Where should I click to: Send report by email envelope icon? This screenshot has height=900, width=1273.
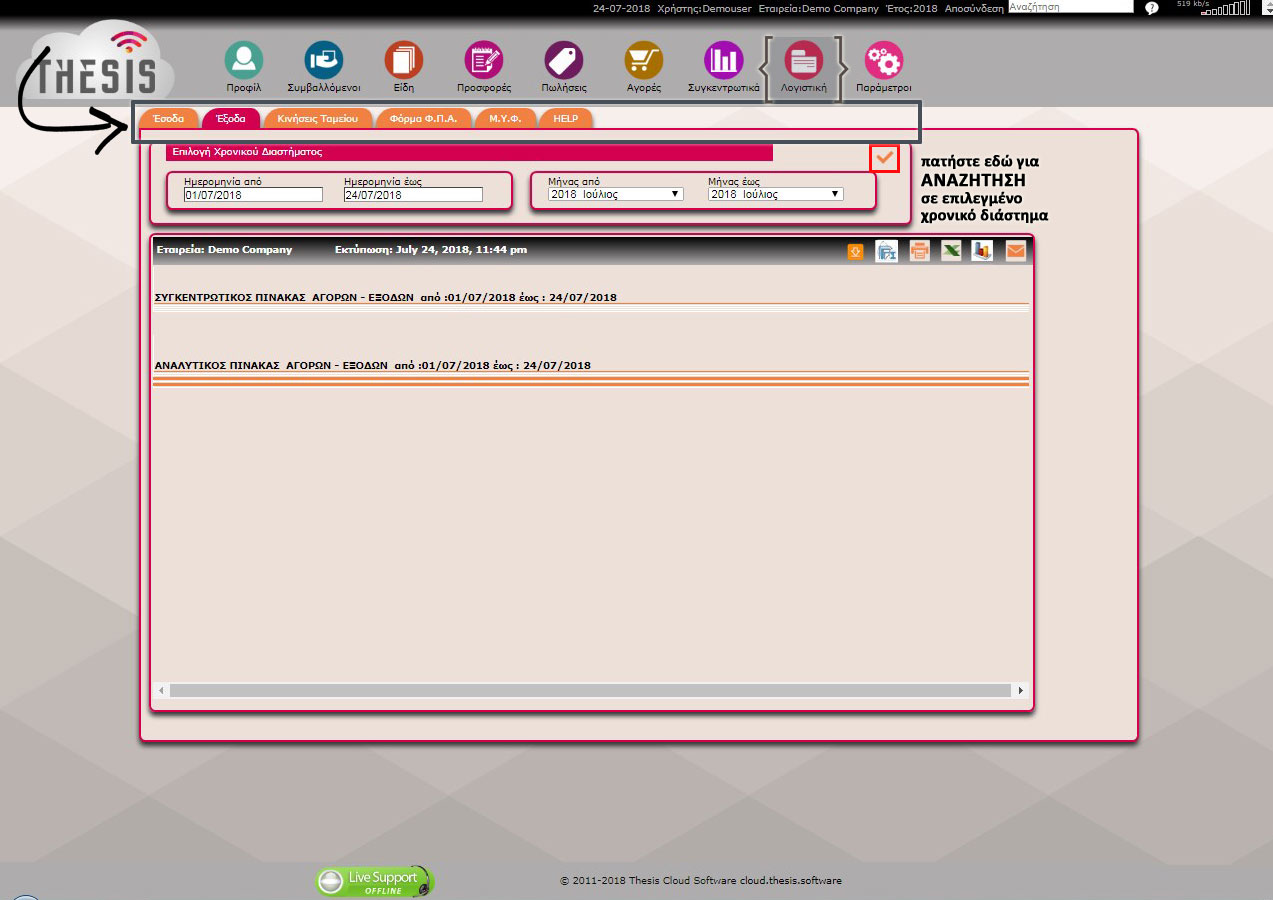1015,251
